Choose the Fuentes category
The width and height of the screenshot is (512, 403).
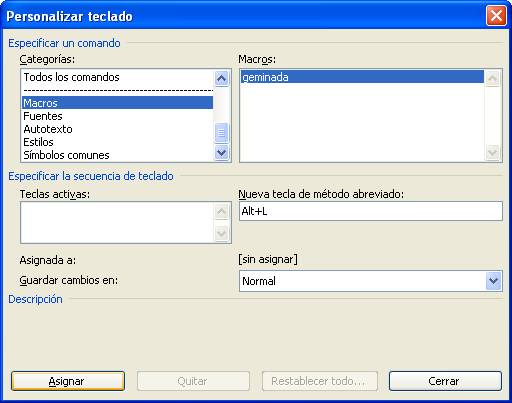pos(118,116)
